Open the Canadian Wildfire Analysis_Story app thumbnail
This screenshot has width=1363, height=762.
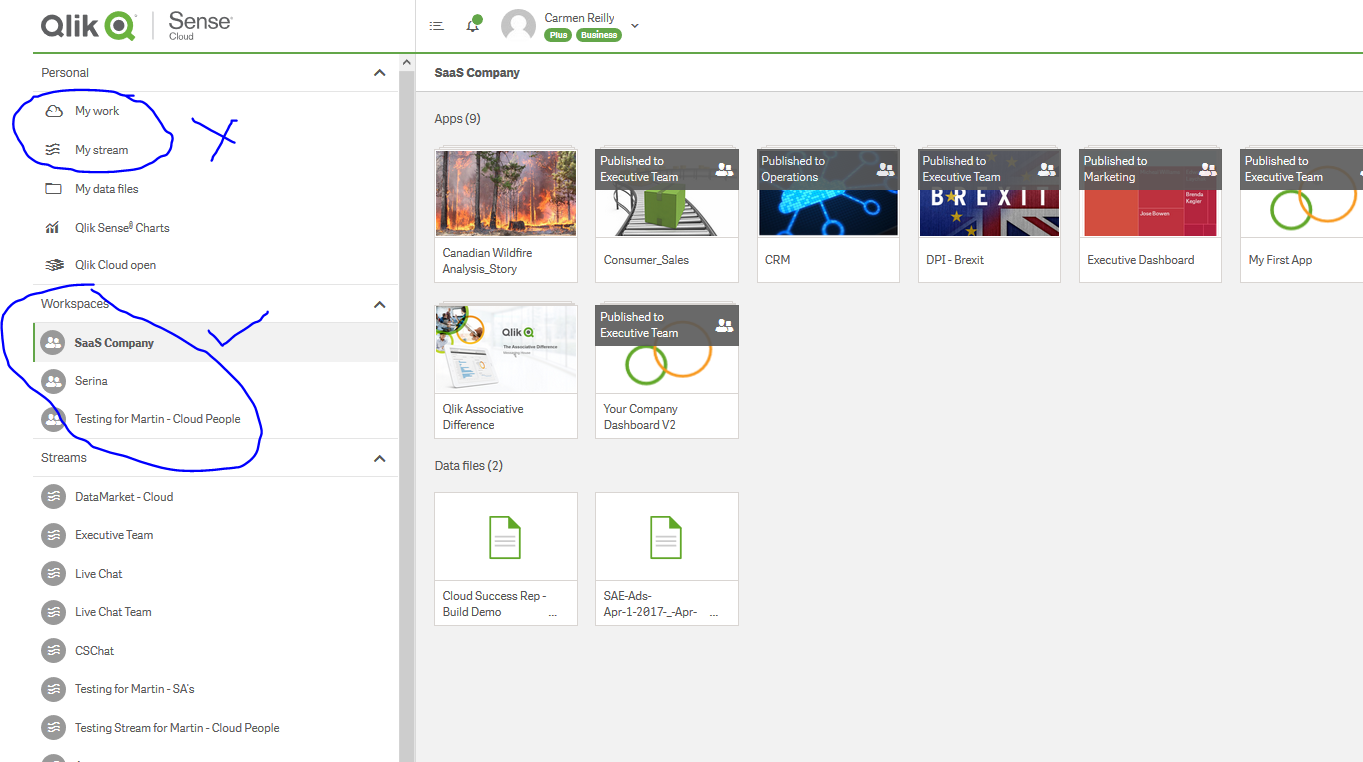[506, 194]
